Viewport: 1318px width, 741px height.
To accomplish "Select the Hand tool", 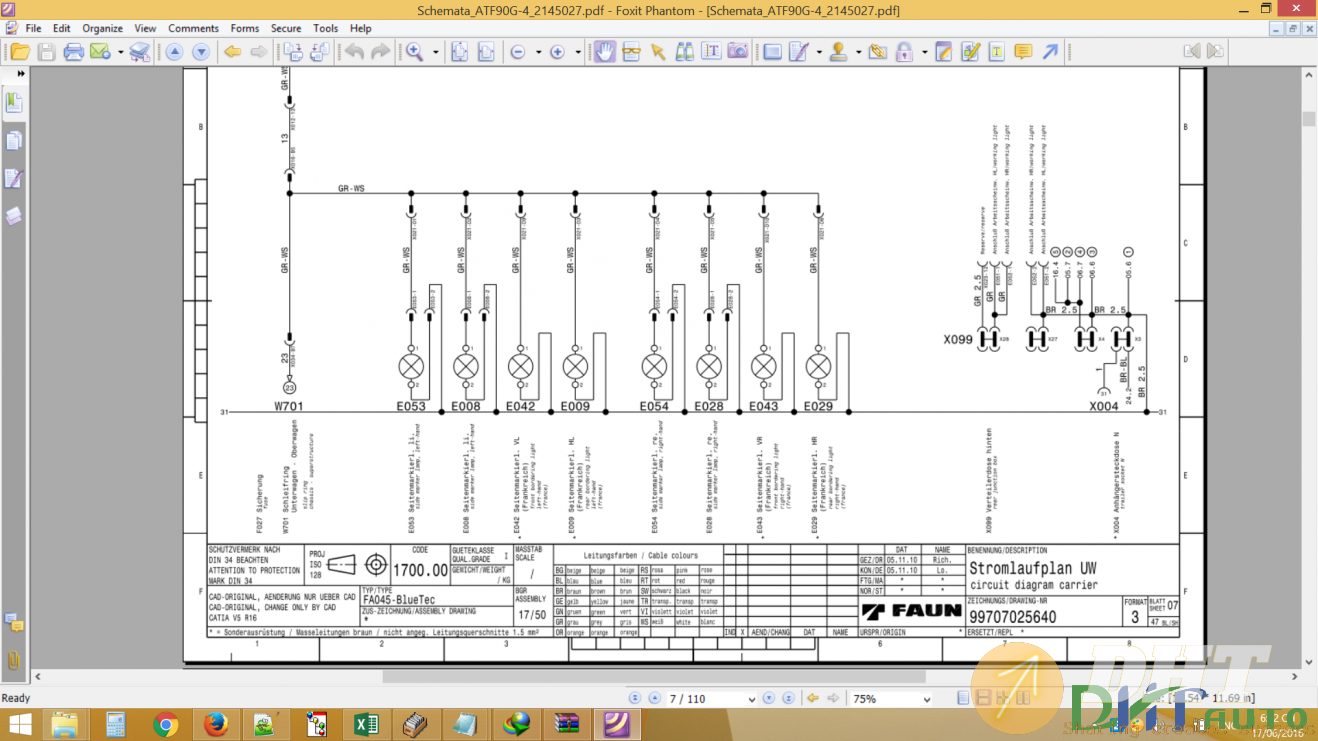I will 605,52.
